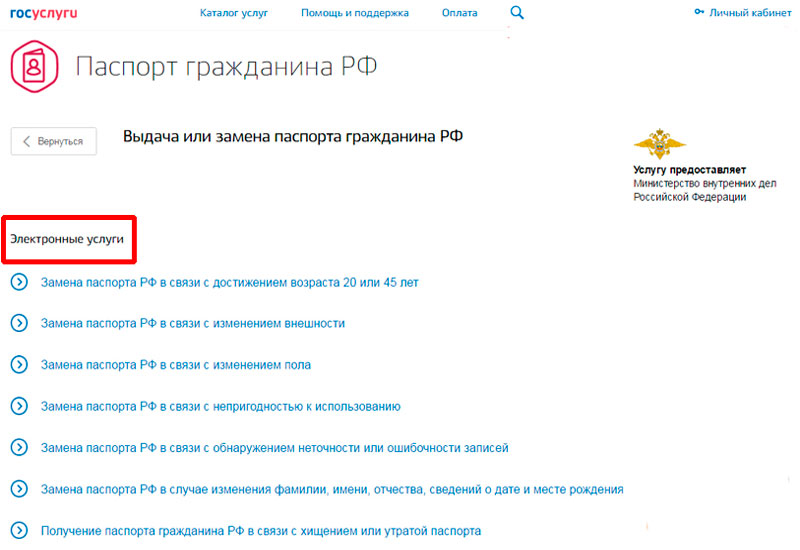Click the passport icon beside page title
Image resolution: width=800 pixels, height=550 pixels.
[x=35, y=67]
